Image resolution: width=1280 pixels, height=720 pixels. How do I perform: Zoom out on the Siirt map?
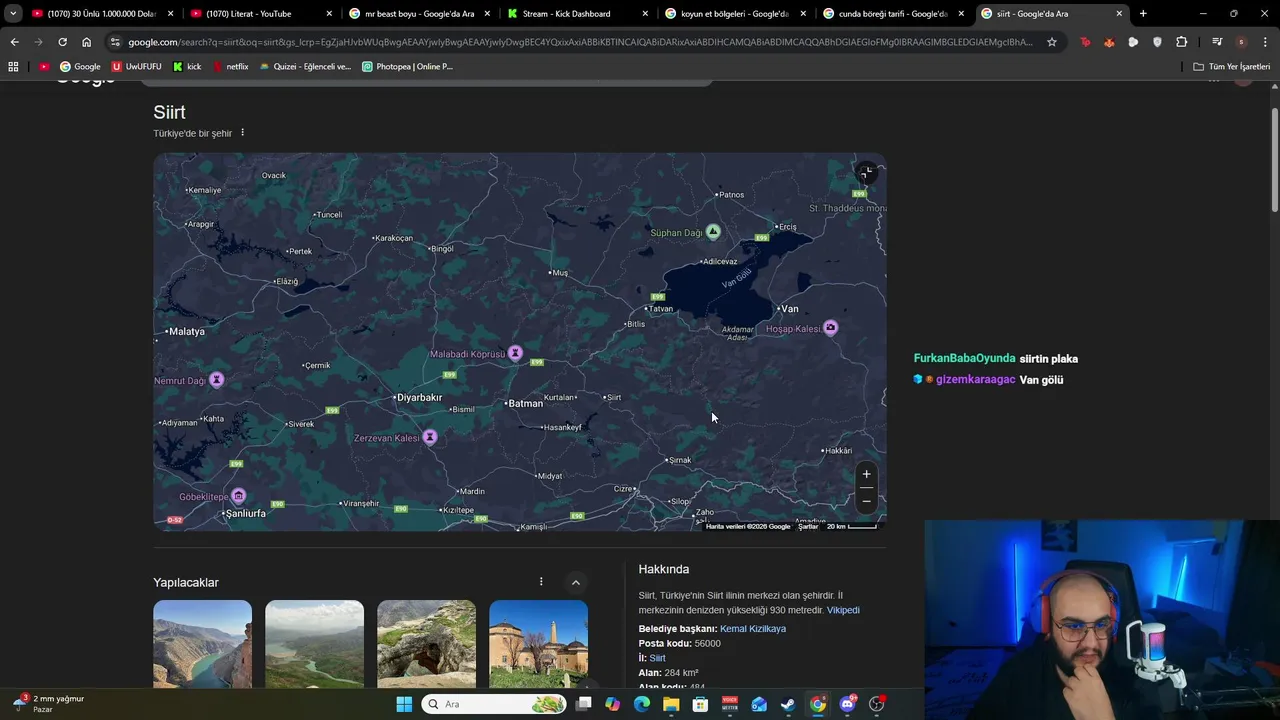pos(866,500)
